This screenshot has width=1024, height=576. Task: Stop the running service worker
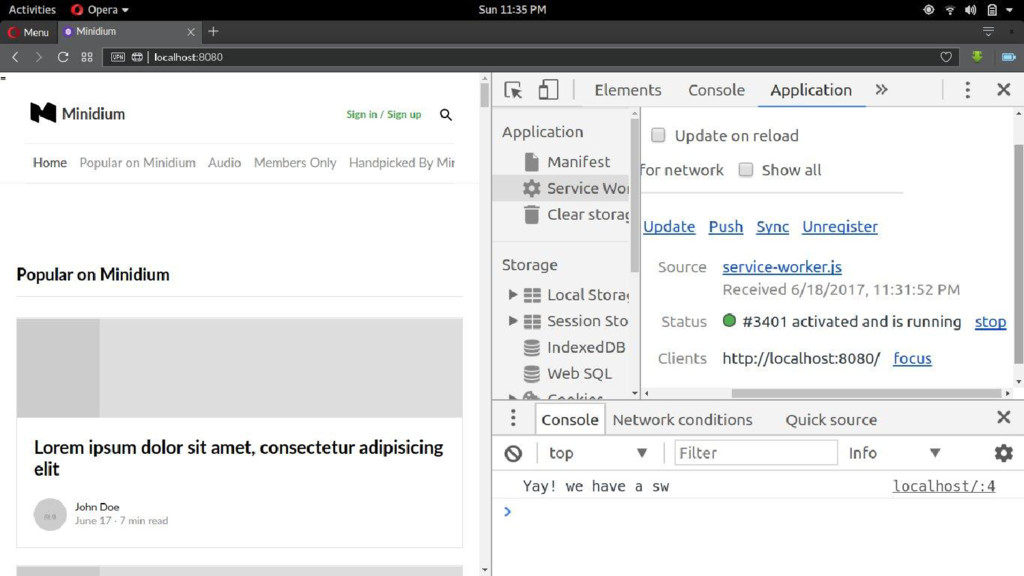click(990, 322)
